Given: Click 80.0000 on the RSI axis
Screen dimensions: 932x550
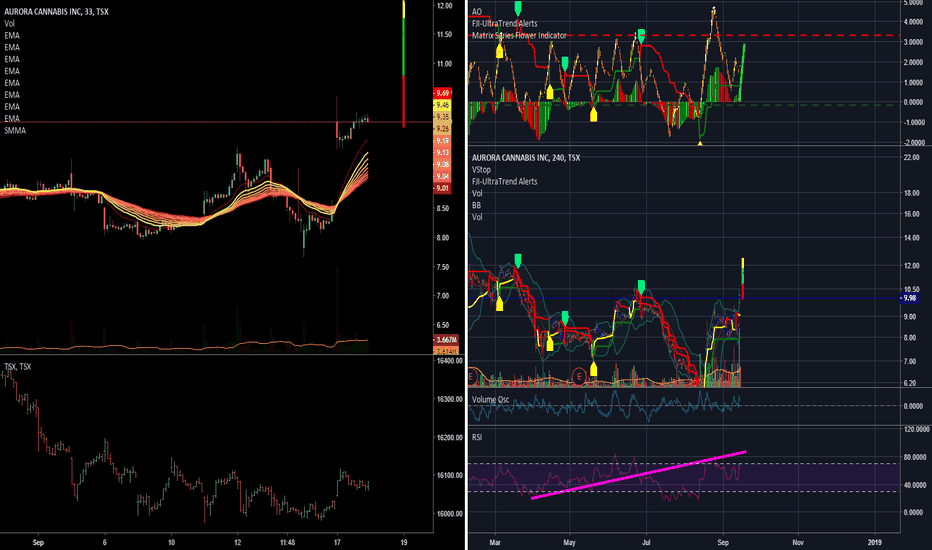Looking at the screenshot, I should coord(914,457).
